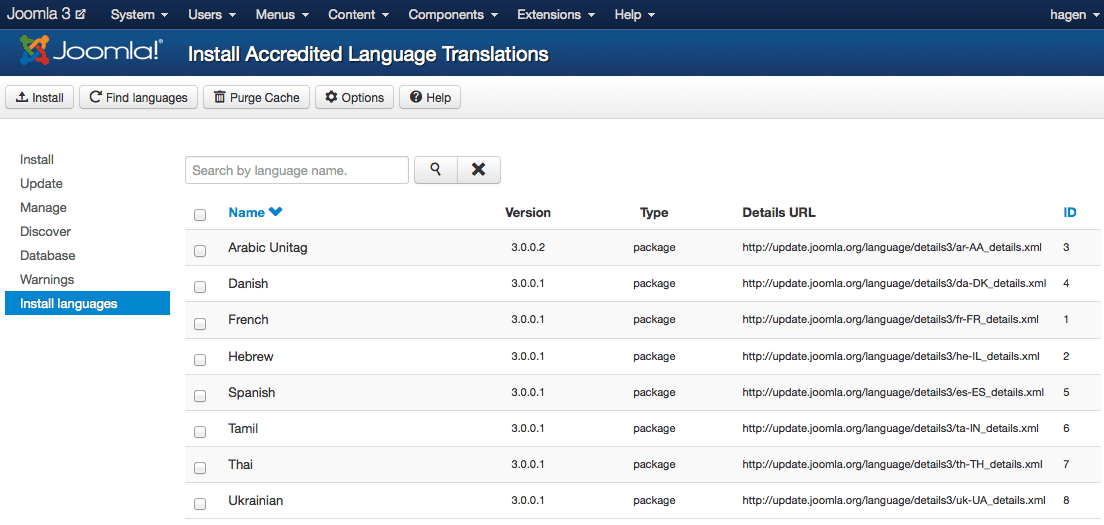Select the French language checkbox
This screenshot has width=1104, height=525.
[x=200, y=323]
